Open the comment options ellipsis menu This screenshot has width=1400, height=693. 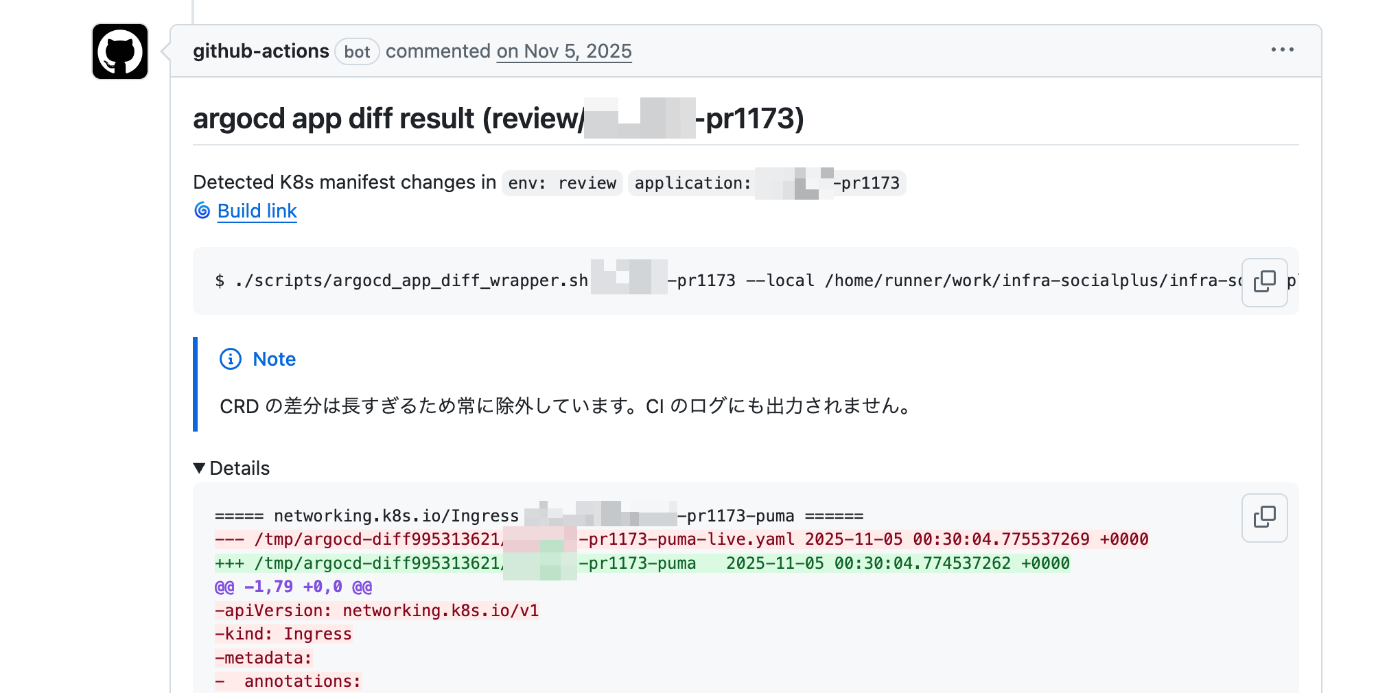(x=1282, y=50)
